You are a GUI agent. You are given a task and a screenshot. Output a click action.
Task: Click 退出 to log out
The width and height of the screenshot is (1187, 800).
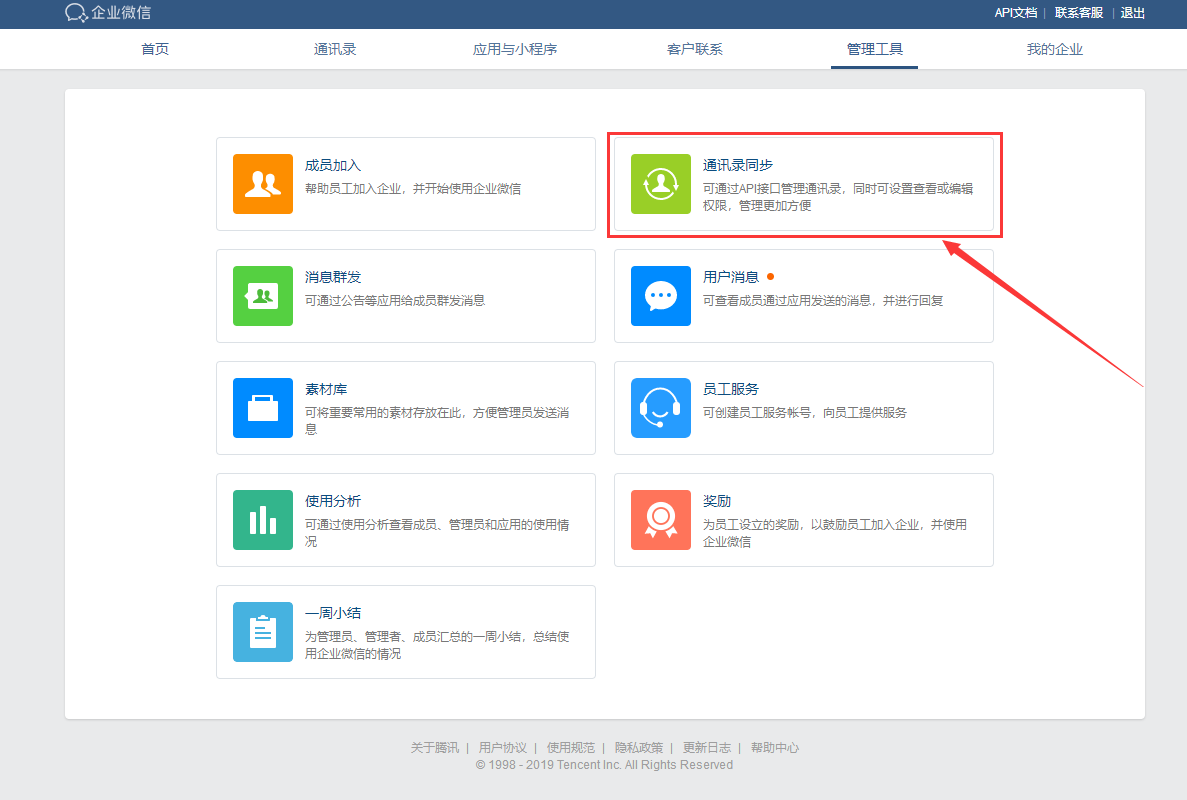coord(1132,13)
